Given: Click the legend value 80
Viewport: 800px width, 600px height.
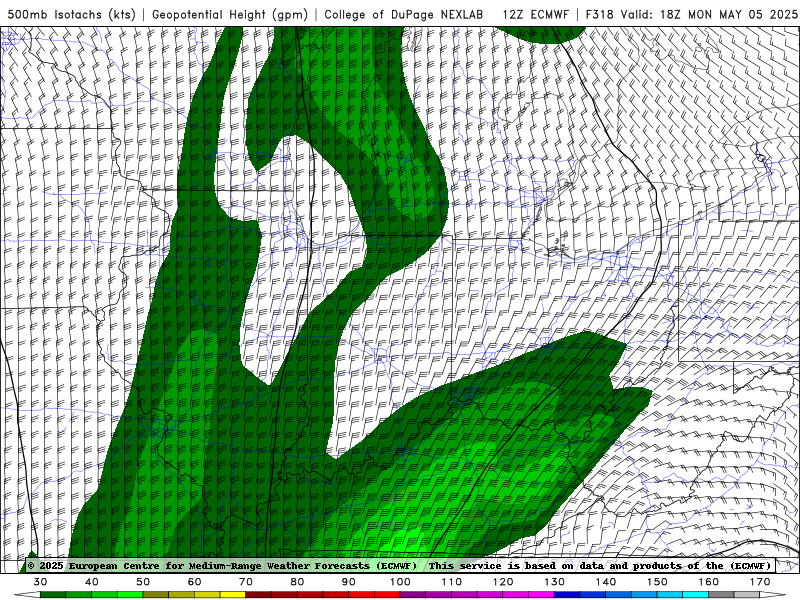Looking at the screenshot, I should pos(297,582).
